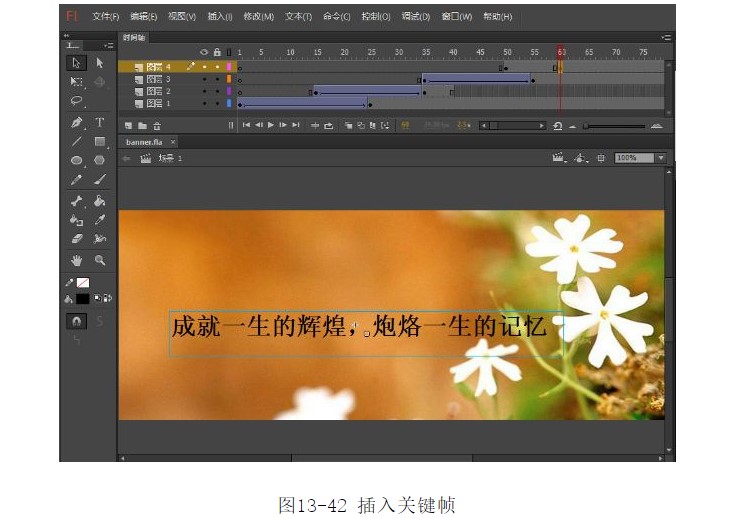753x518 pixels.
Task: Choose the Pen tool
Action: pyautogui.click(x=76, y=122)
